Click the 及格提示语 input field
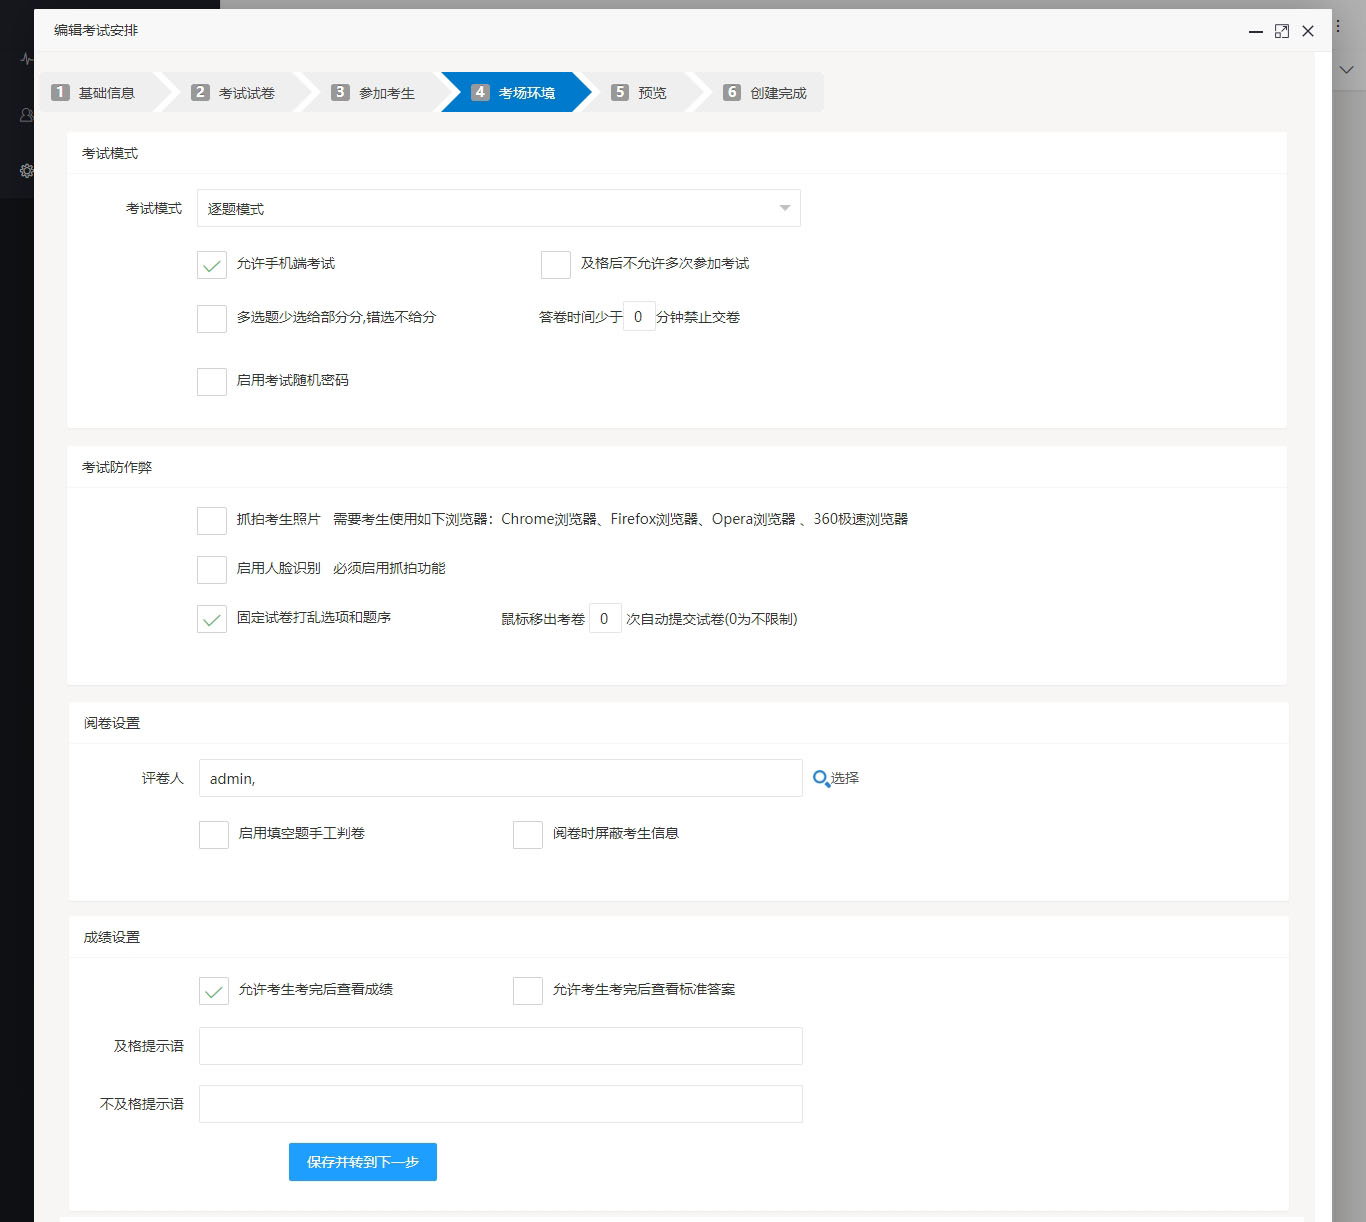The image size is (1366, 1222). pos(501,1046)
